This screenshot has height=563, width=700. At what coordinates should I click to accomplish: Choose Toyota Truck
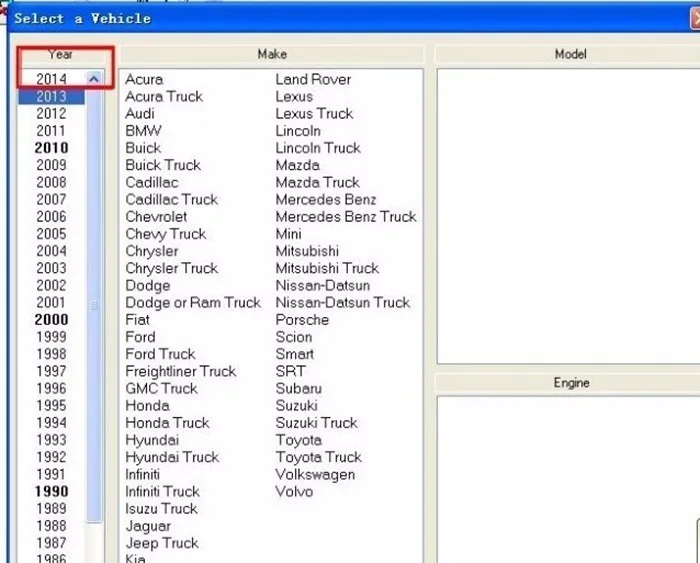(319, 457)
